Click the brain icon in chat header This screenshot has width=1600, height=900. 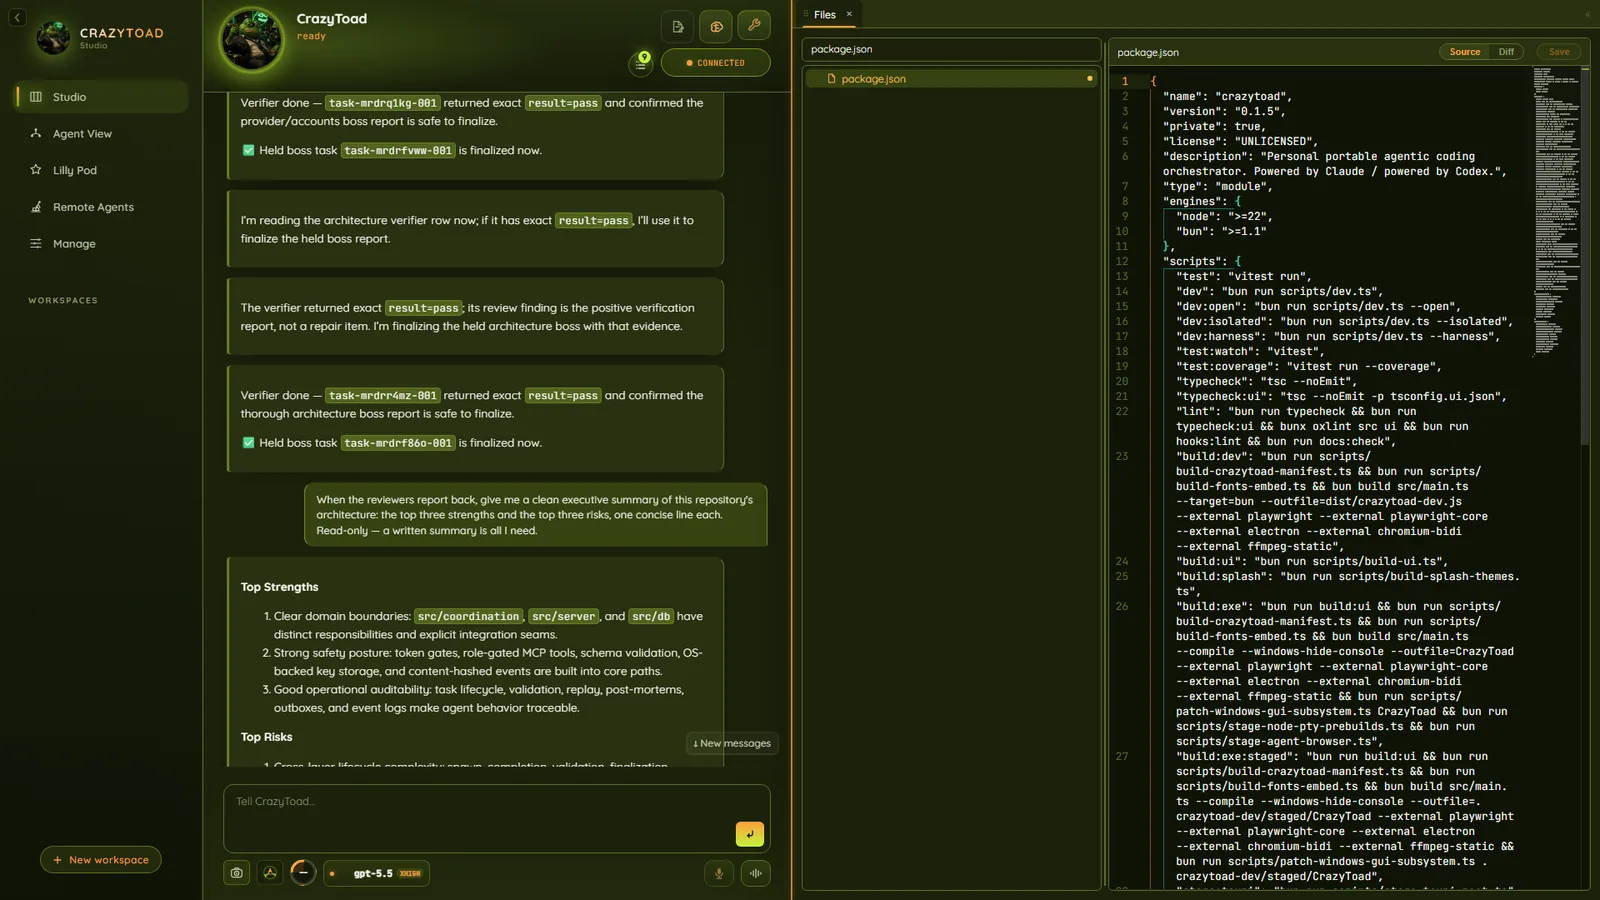point(716,26)
